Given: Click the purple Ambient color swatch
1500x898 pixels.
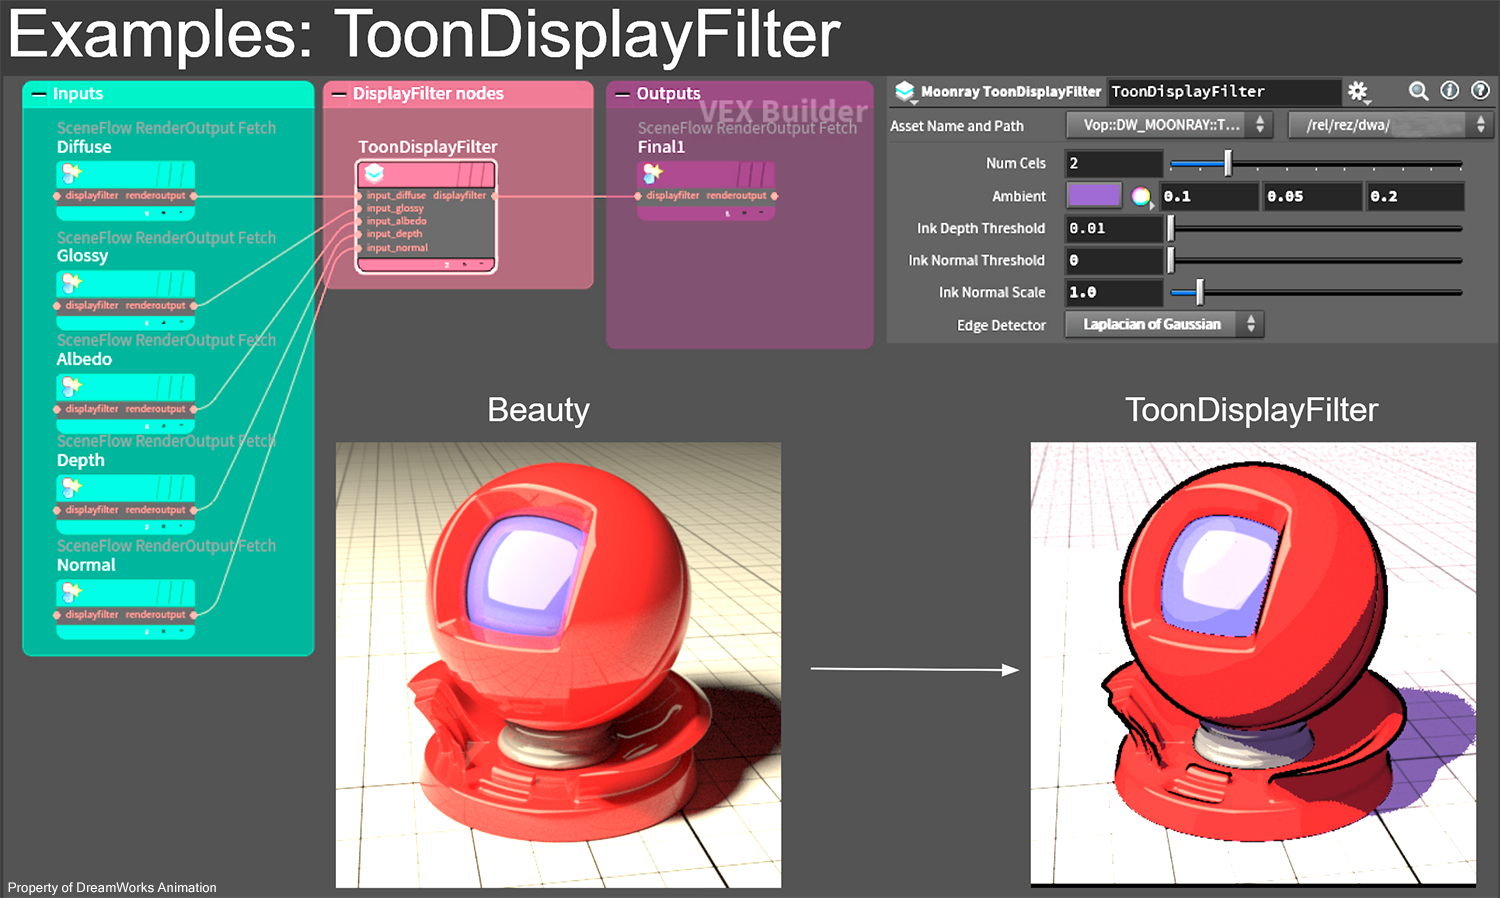Looking at the screenshot, I should pos(1094,196).
